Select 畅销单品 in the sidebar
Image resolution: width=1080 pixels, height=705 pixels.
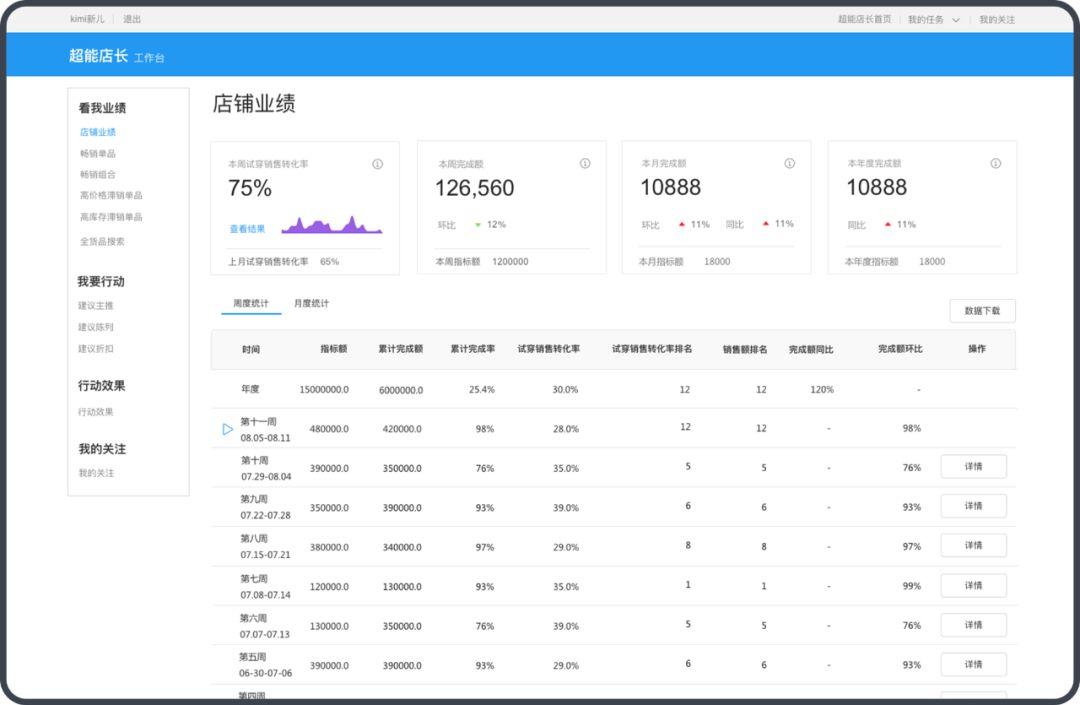coord(99,153)
